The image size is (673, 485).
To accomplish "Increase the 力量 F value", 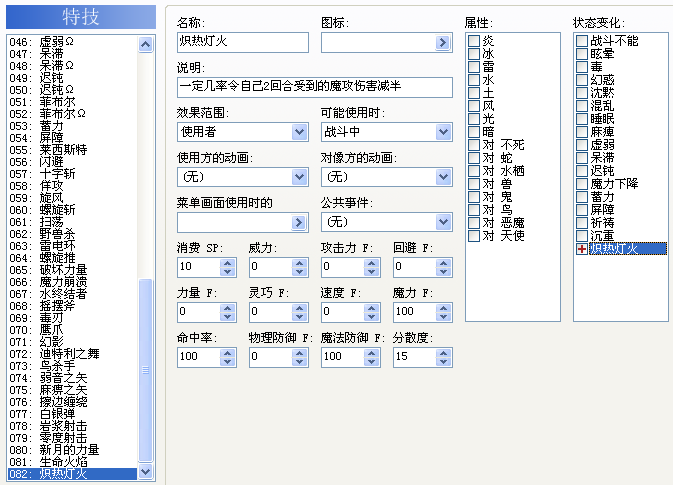I will [227, 308].
